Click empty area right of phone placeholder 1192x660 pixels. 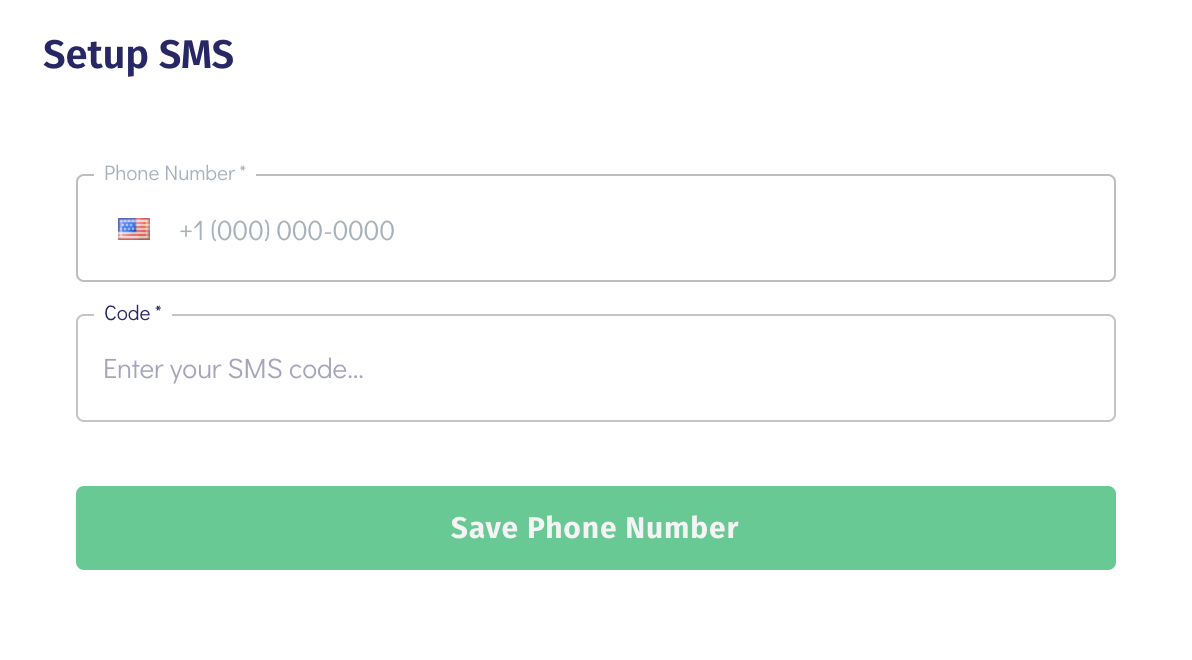coord(750,231)
